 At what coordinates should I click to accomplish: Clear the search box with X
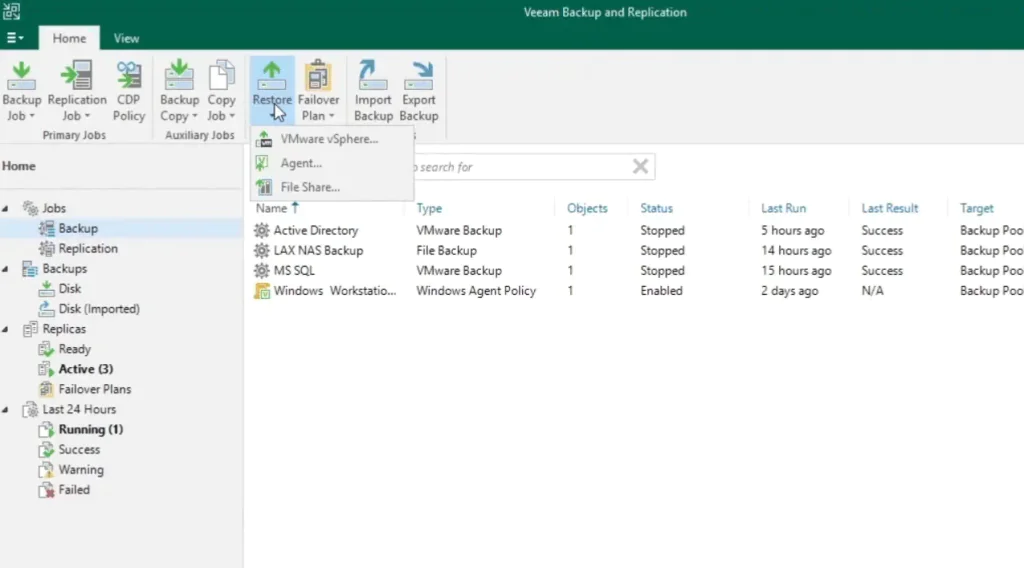click(640, 166)
